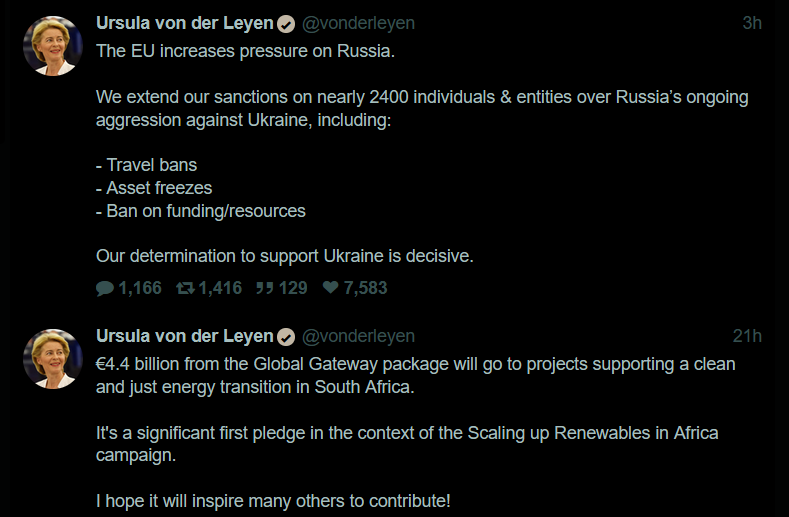This screenshot has height=517, width=789.
Task: Open the Ursula von der Leyen name on the second tweet
Action: click(185, 336)
